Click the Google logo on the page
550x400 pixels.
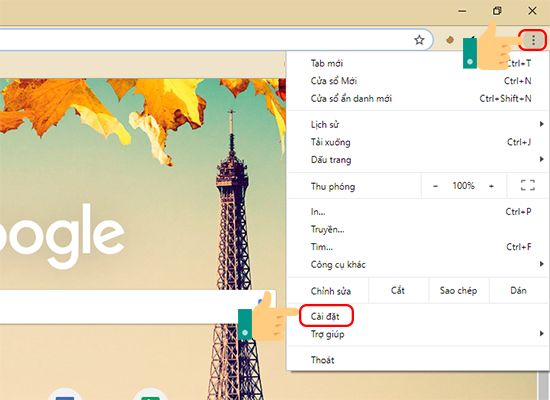tap(61, 236)
